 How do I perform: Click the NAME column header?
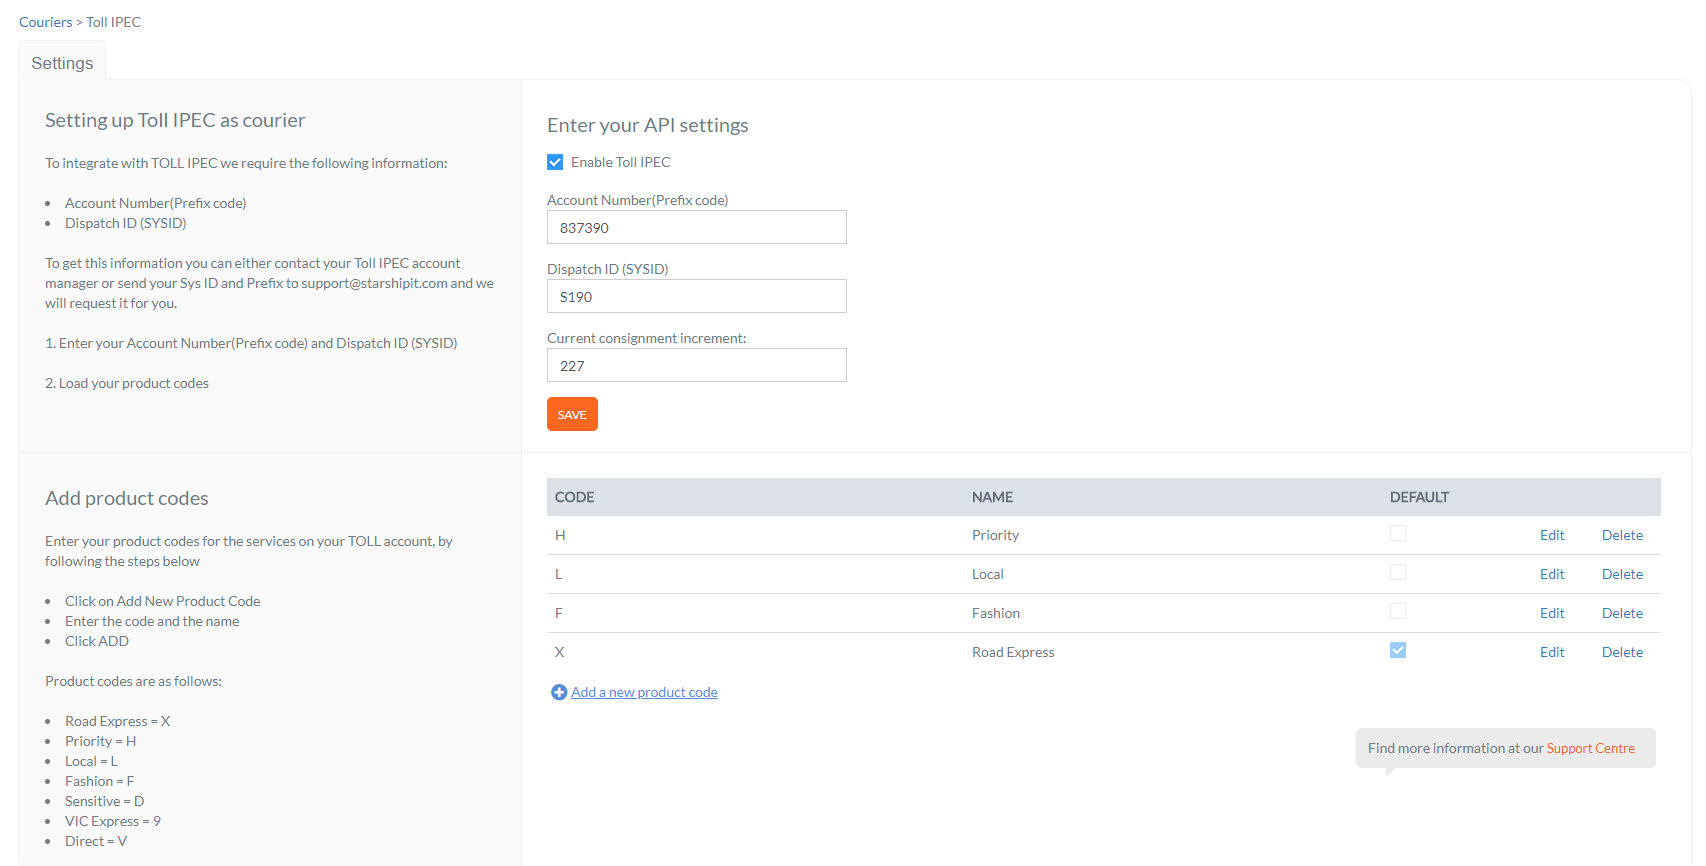[x=992, y=497]
